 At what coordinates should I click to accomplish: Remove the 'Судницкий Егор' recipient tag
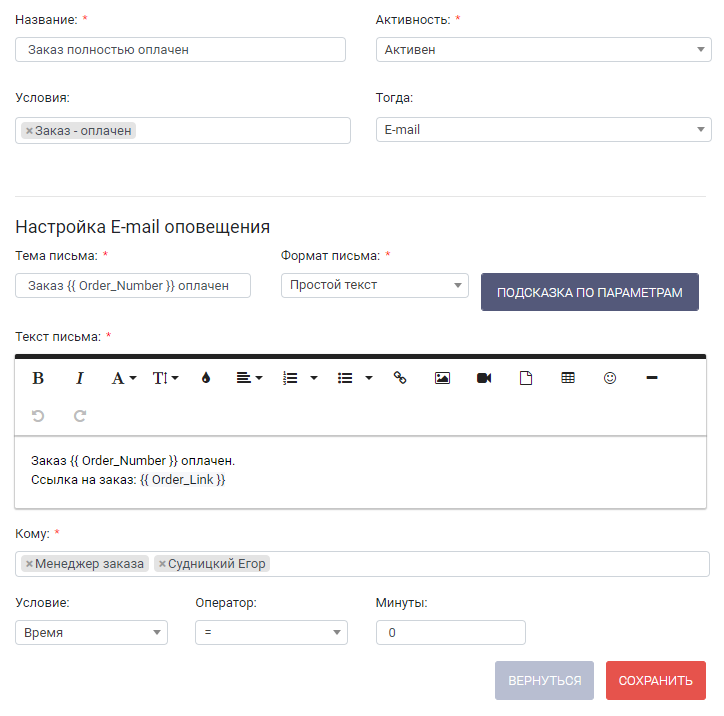tap(162, 564)
